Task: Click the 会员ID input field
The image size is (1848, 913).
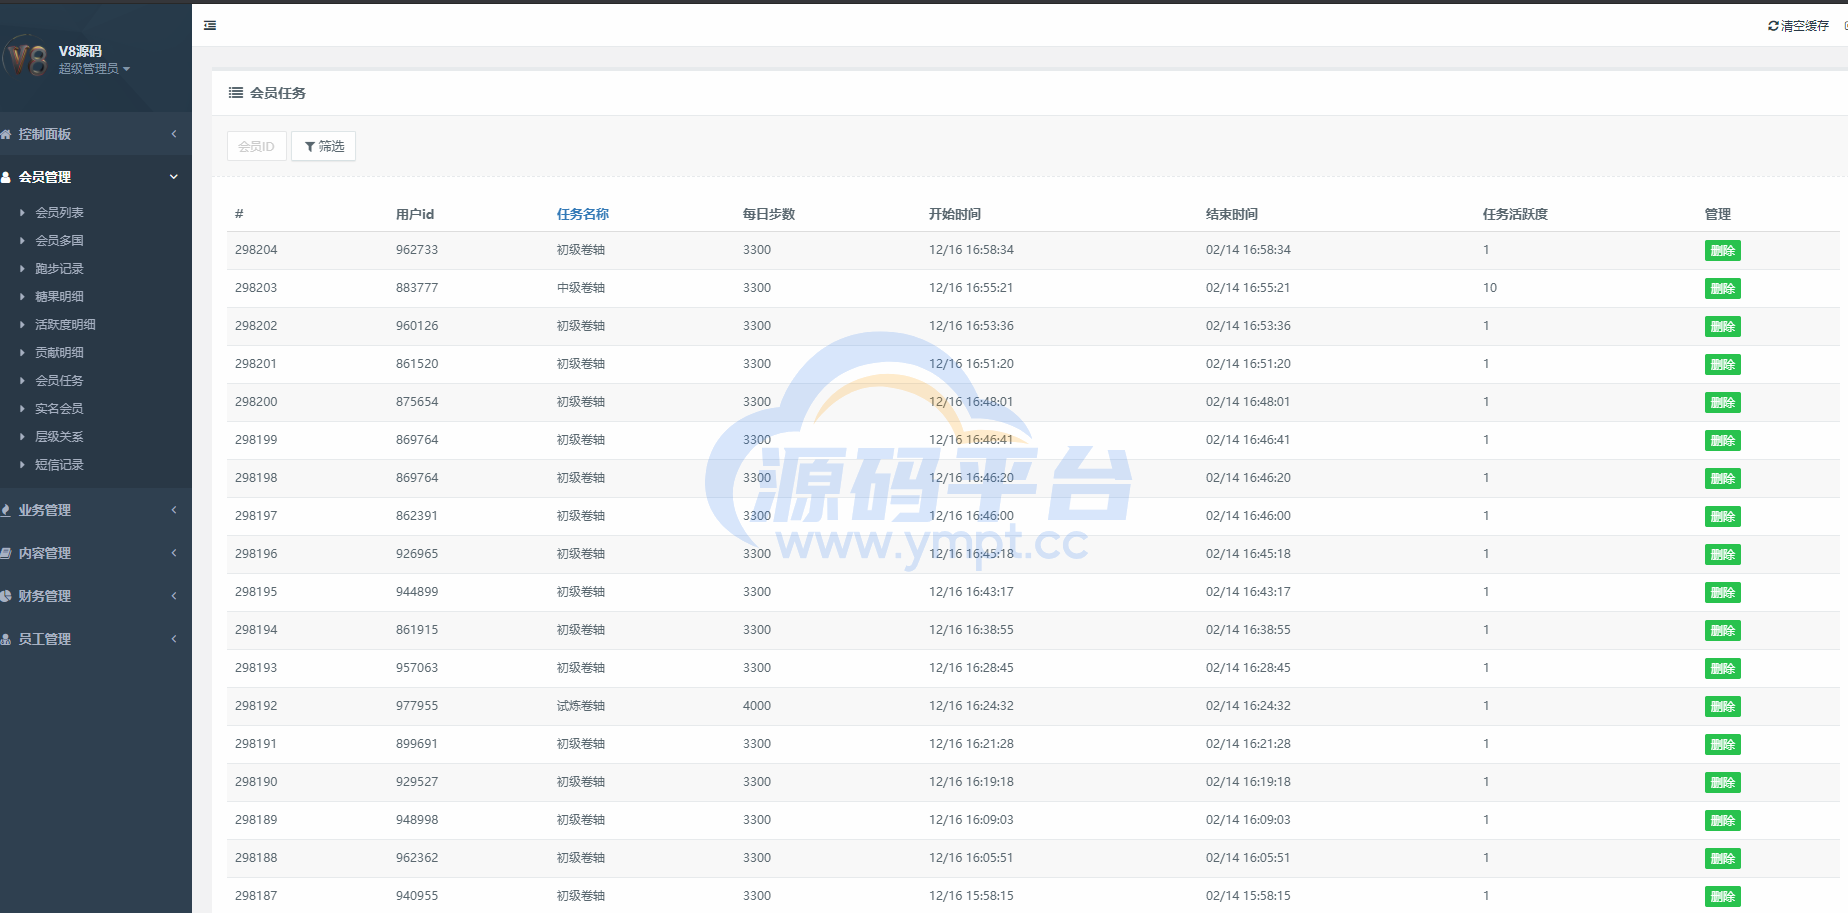Action: point(257,146)
